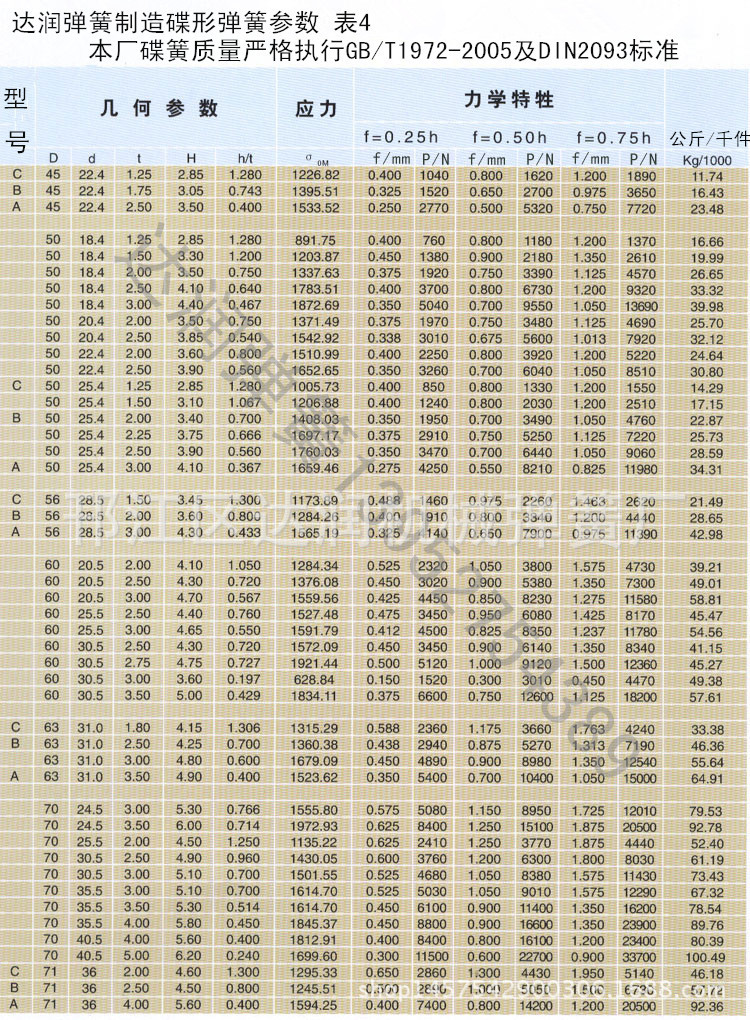Select the weight value 57.61

(x=707, y=697)
